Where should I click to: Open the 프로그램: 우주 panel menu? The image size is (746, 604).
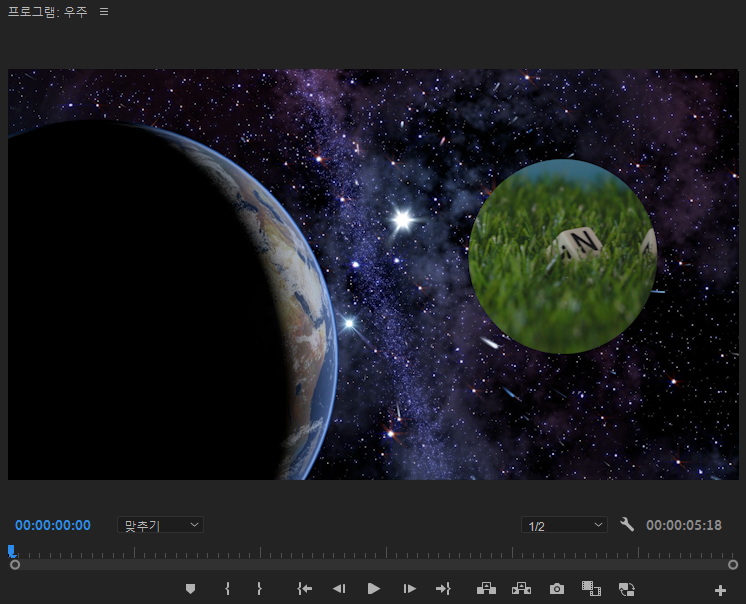104,12
